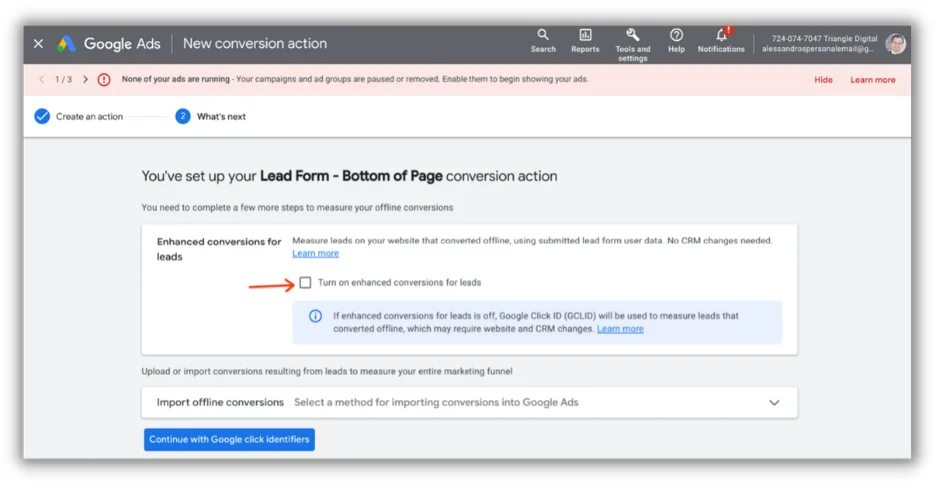Click the 1 / 3 alert counter
Screen dimensions: 936x489
tap(63, 79)
